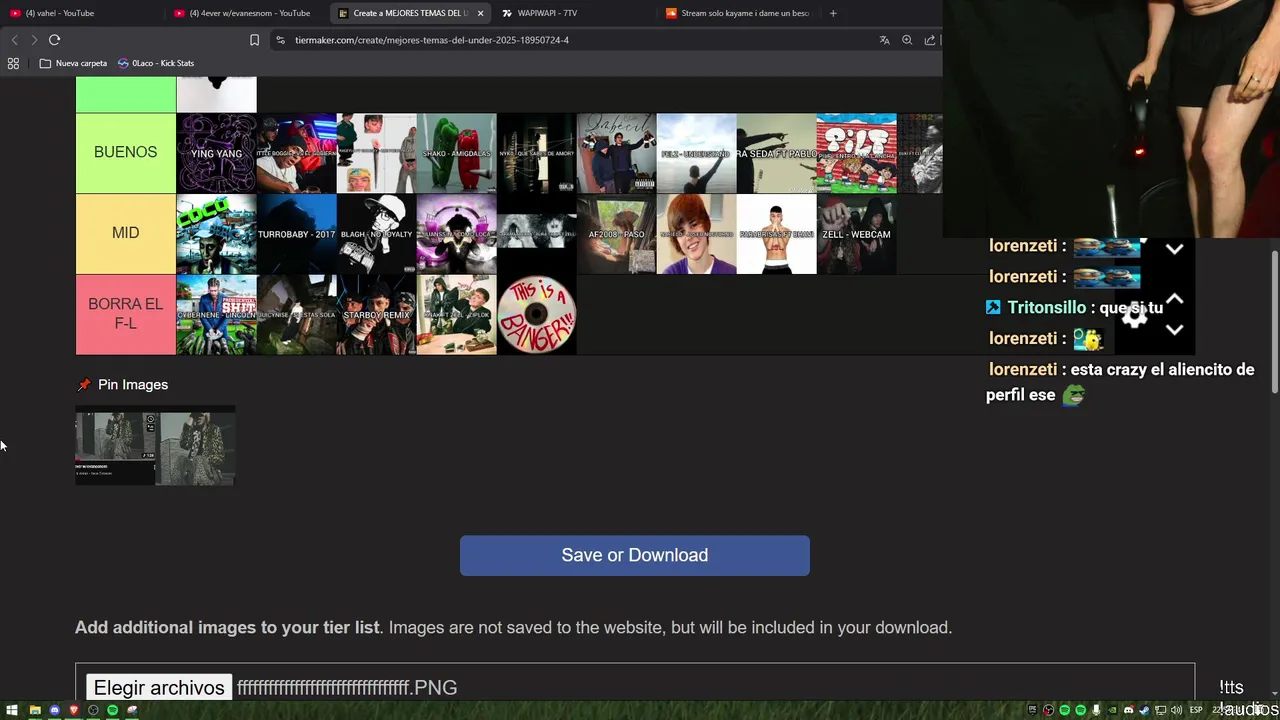
Task: Click the BORRA EL F-L tier label
Action: (x=125, y=314)
